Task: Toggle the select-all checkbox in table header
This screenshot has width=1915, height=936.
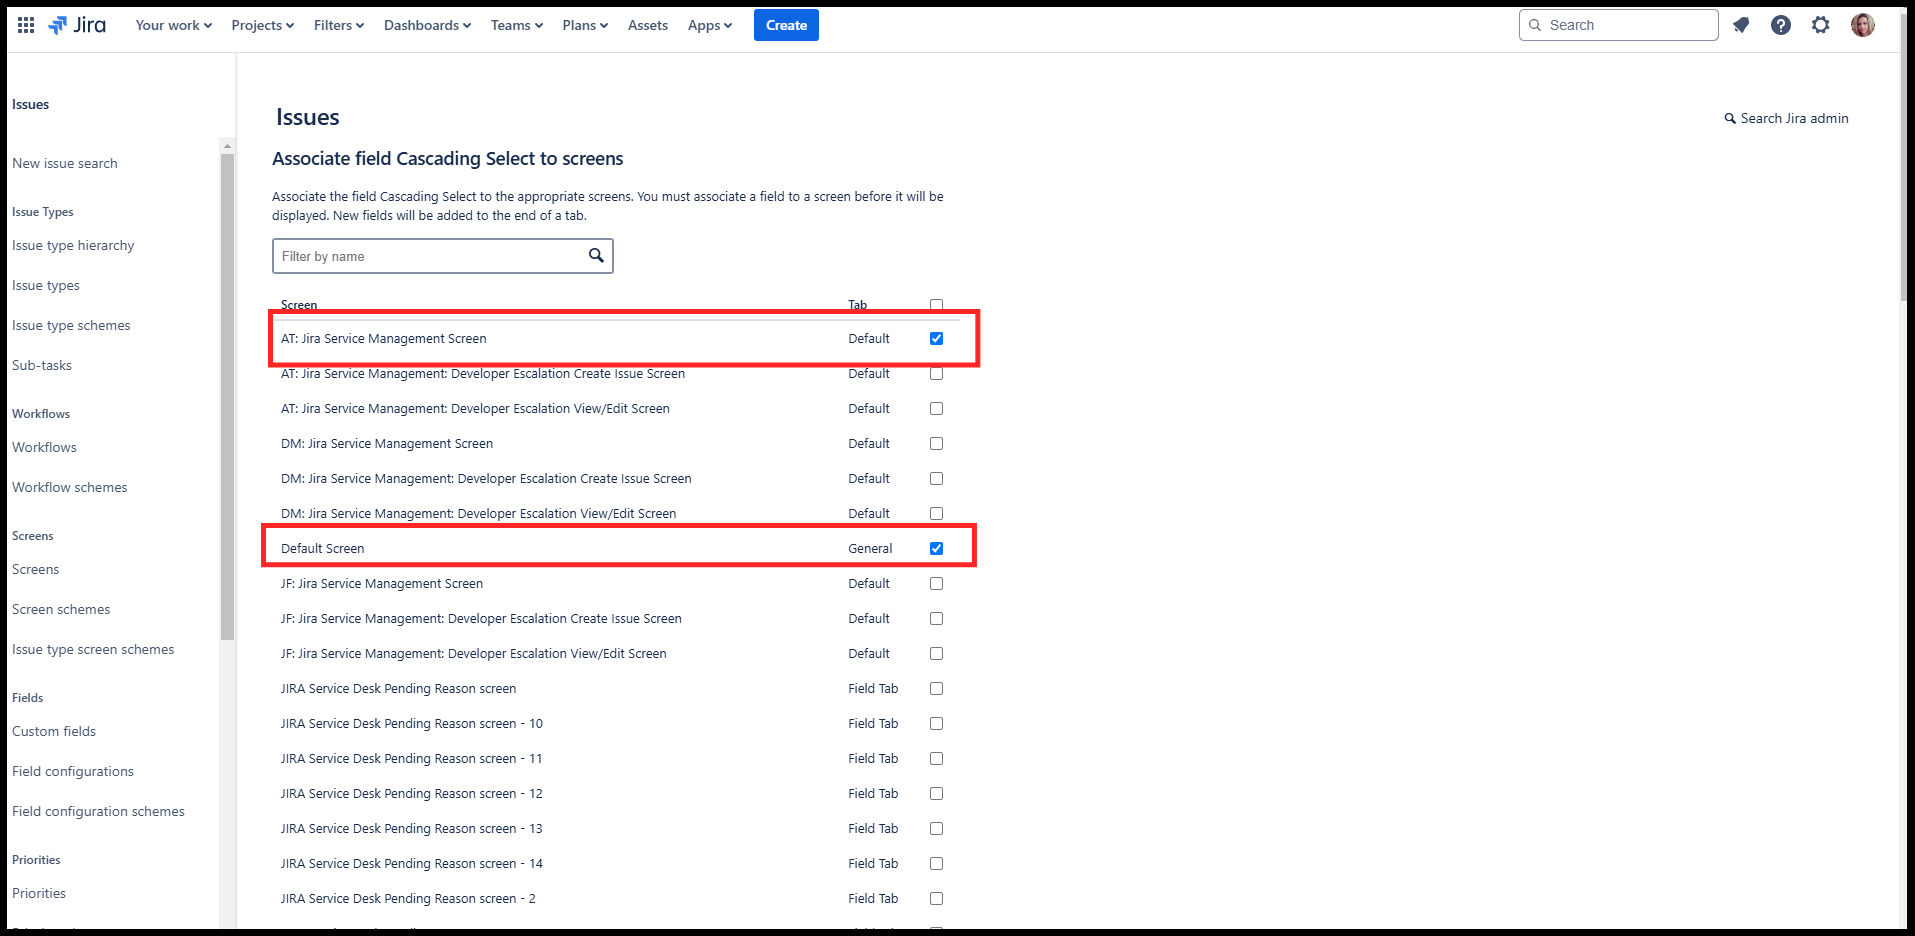Action: (936, 305)
